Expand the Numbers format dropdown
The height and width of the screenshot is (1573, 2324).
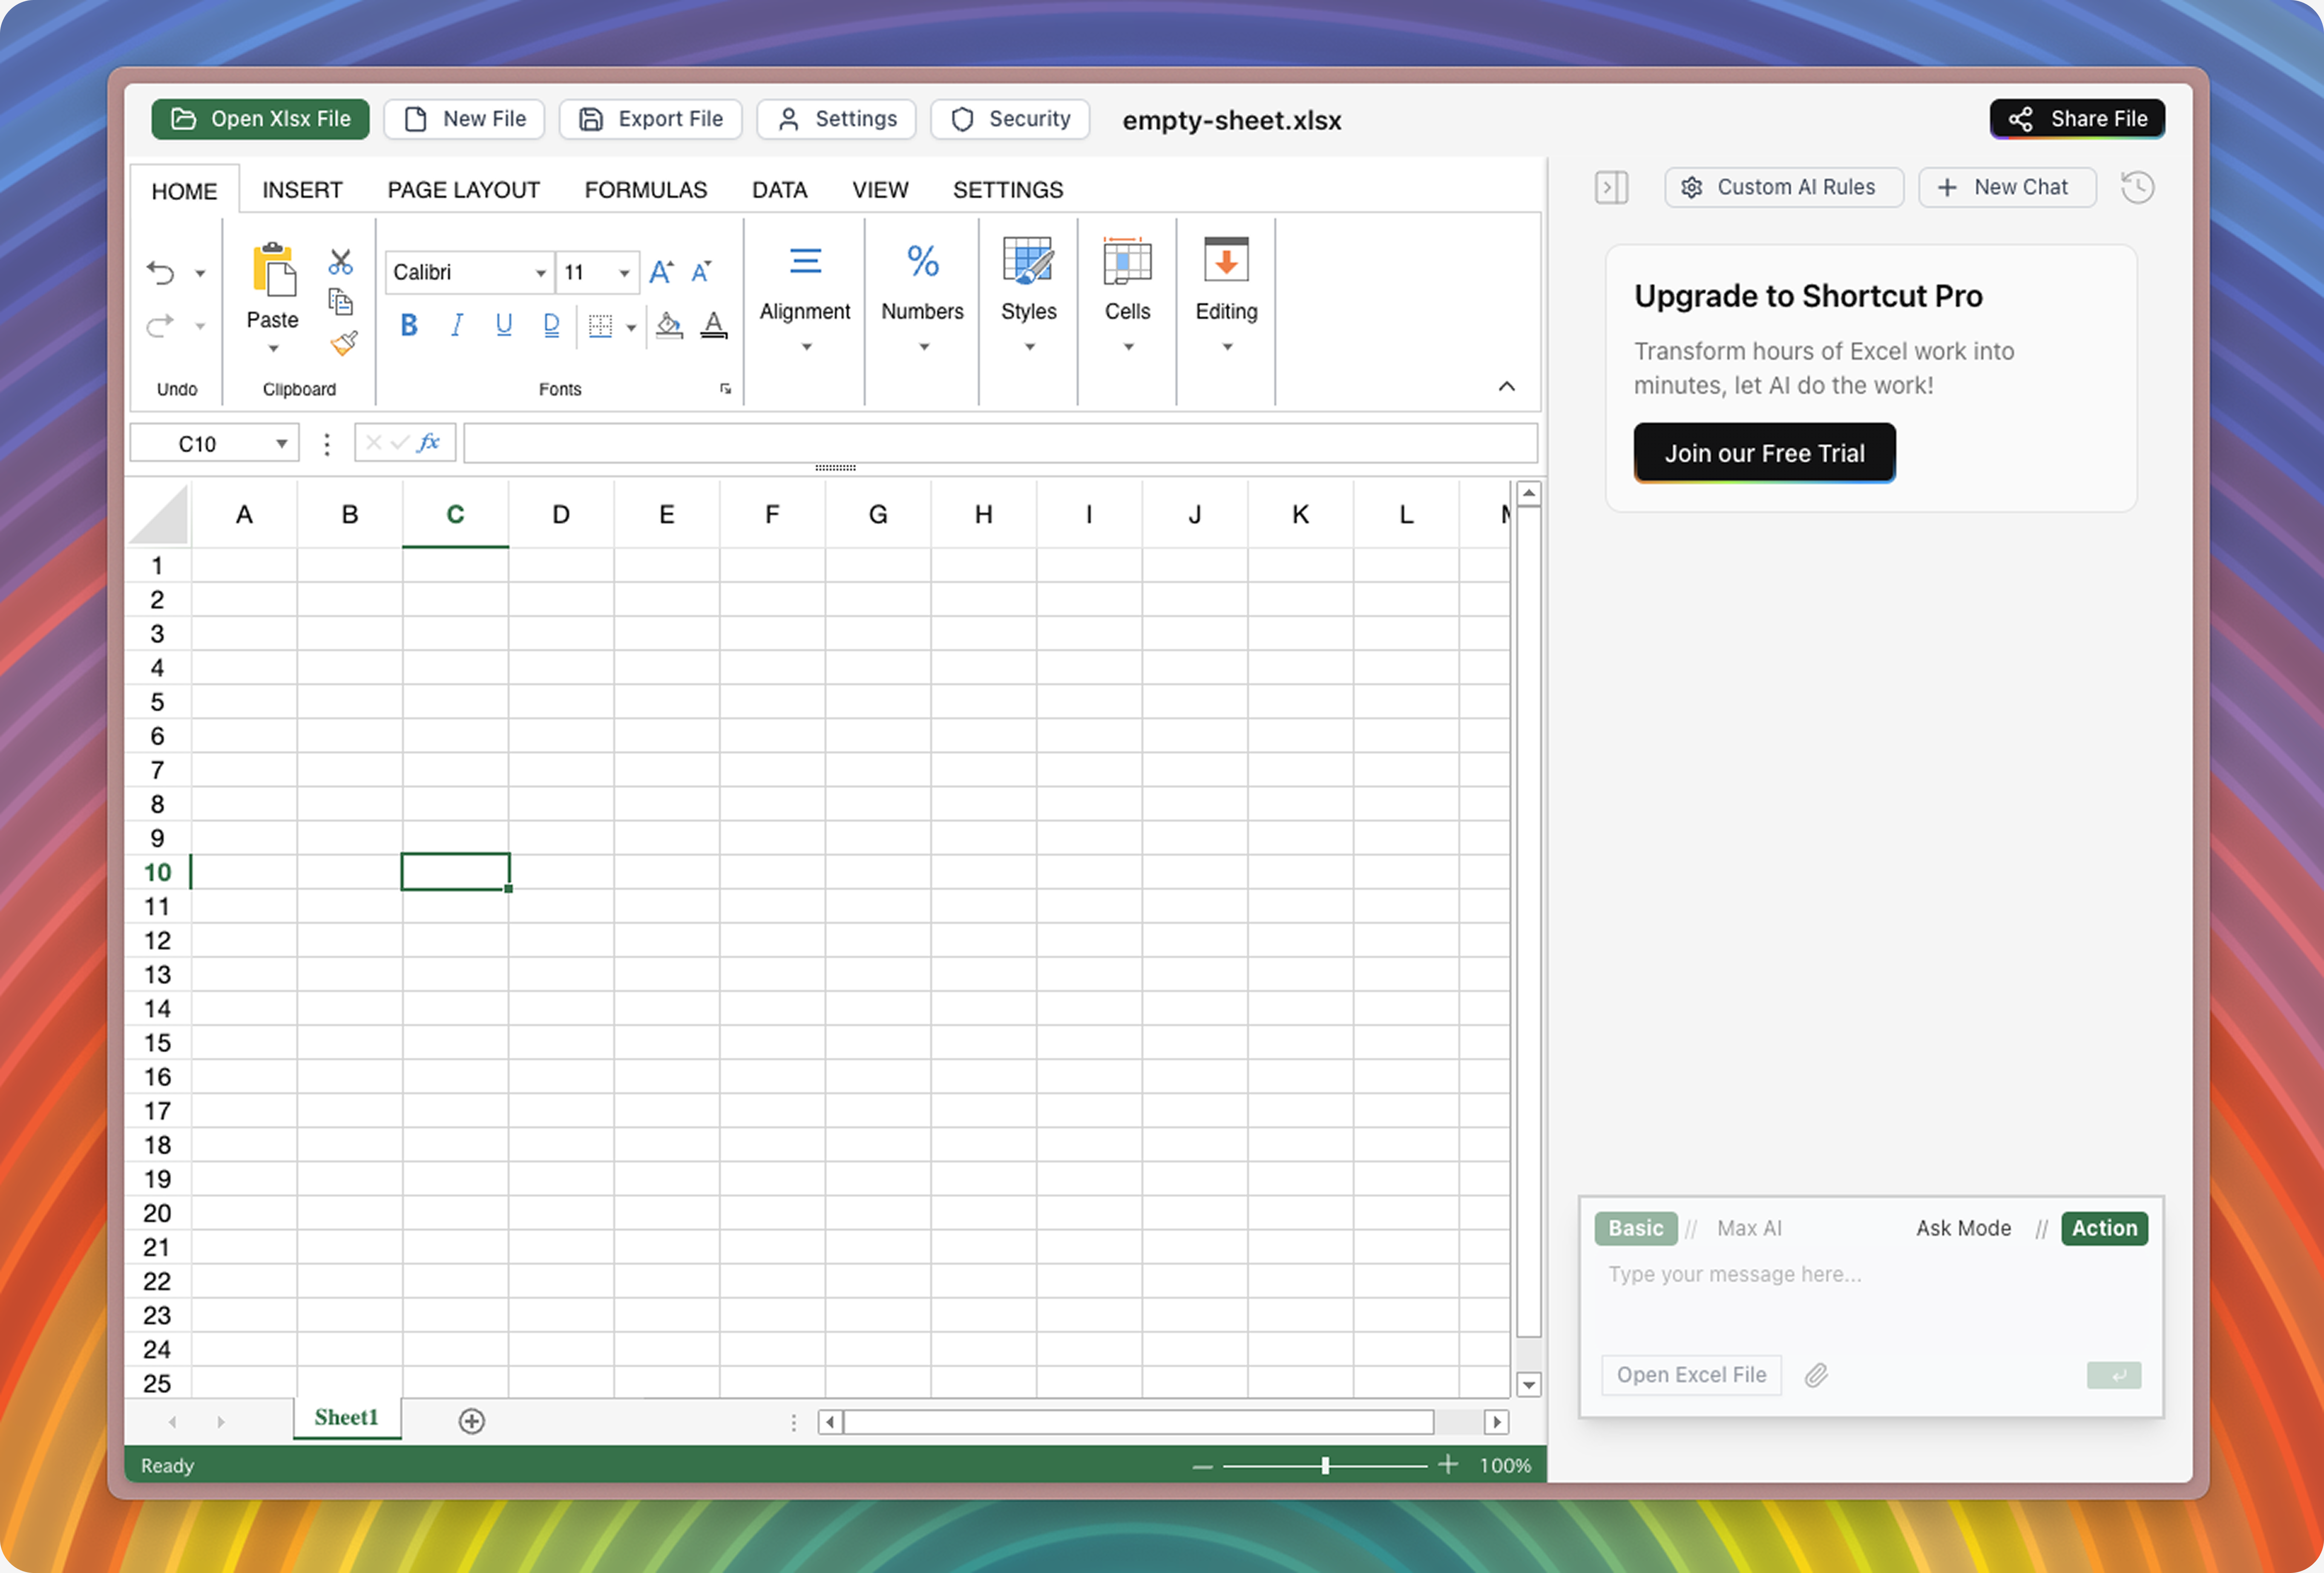[922, 346]
